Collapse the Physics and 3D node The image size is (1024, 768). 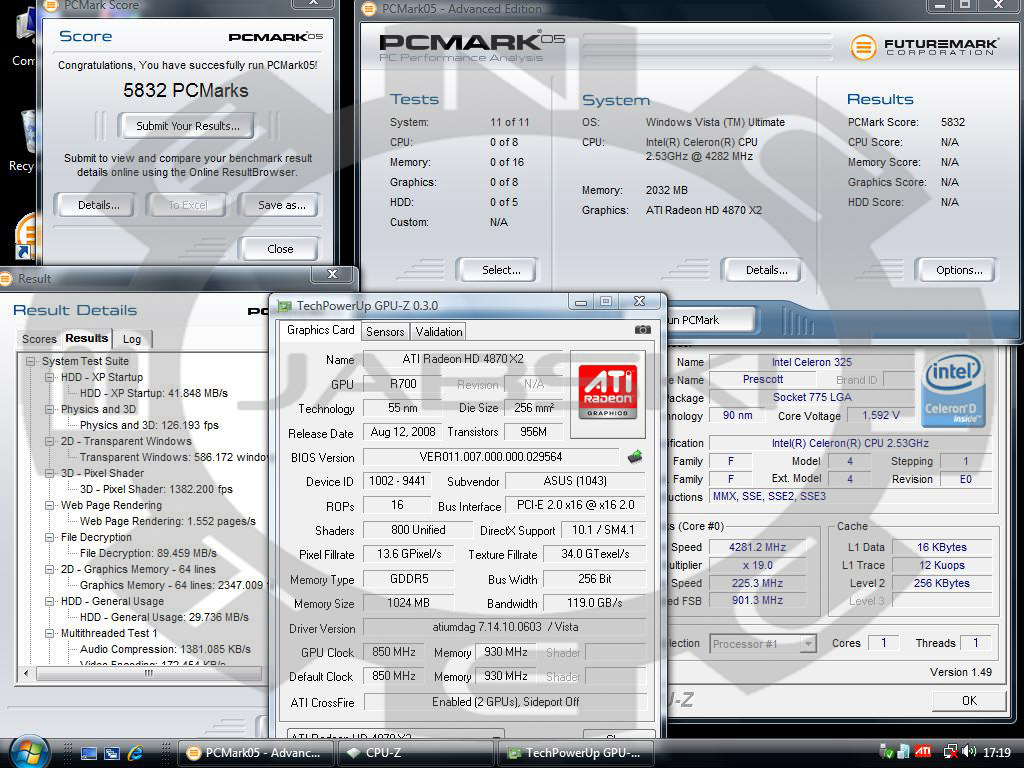coord(49,409)
